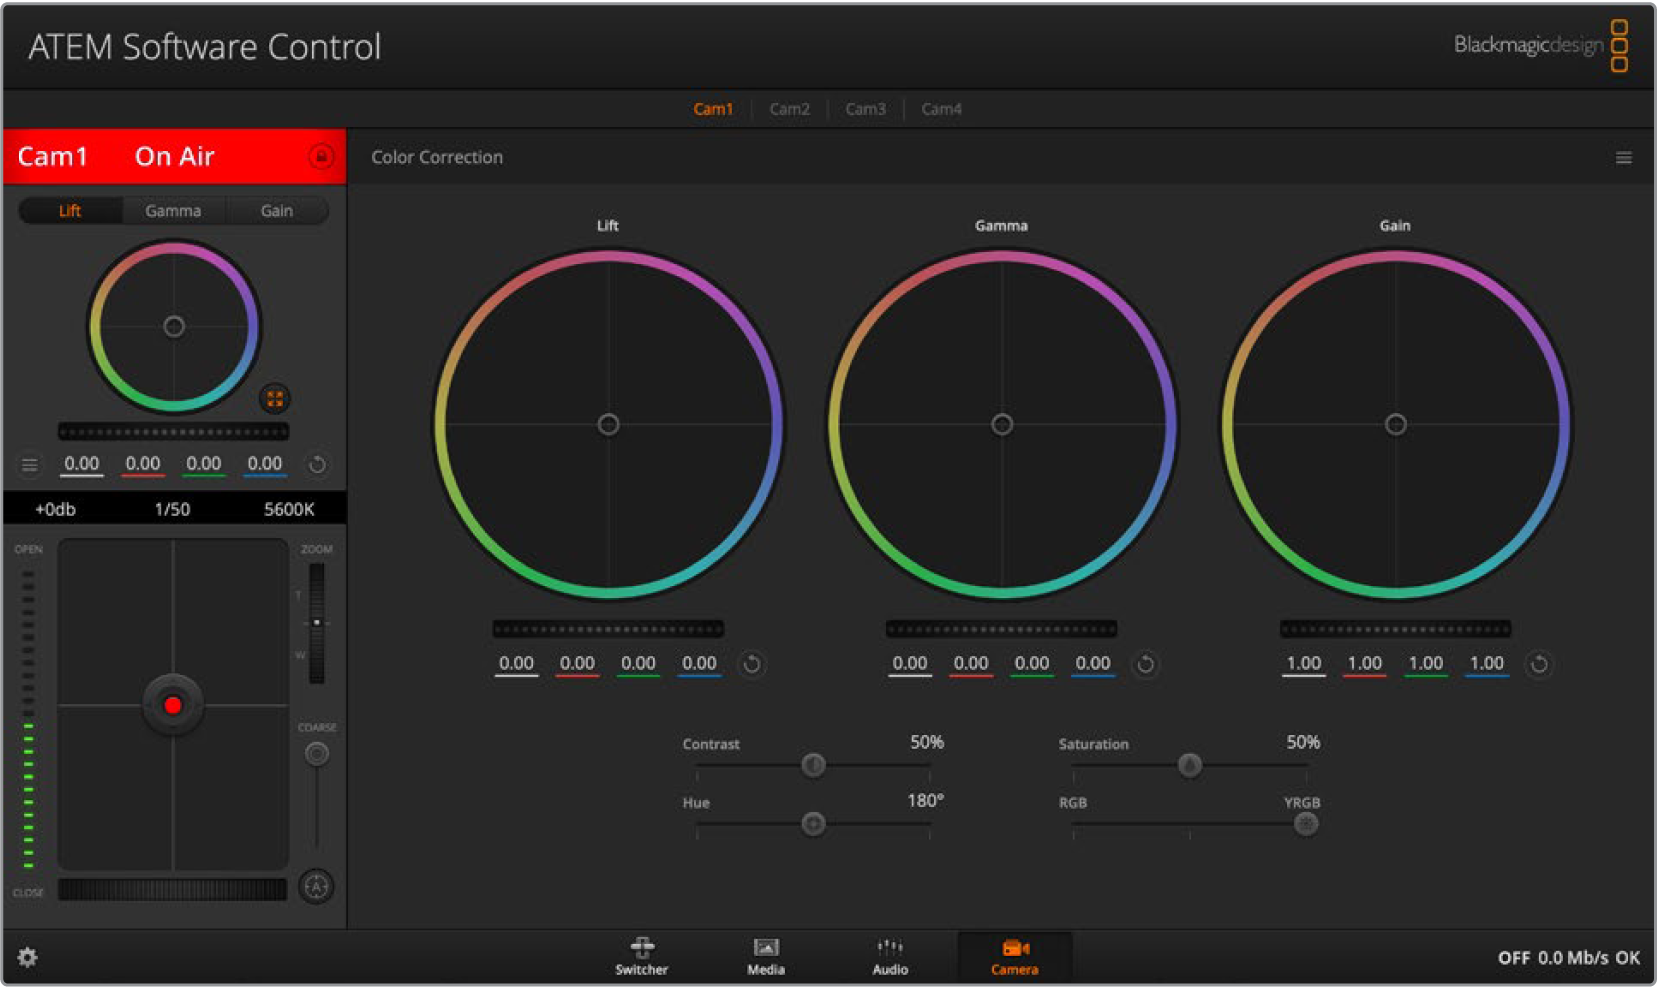This screenshot has height=988, width=1658.
Task: Select the Gain wheel mode
Action: (x=276, y=211)
